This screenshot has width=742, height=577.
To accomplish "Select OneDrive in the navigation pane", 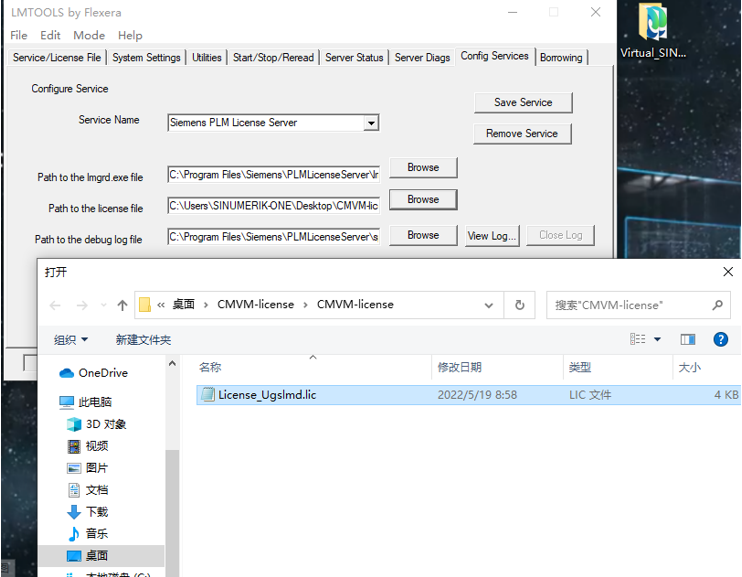I will [x=94, y=373].
